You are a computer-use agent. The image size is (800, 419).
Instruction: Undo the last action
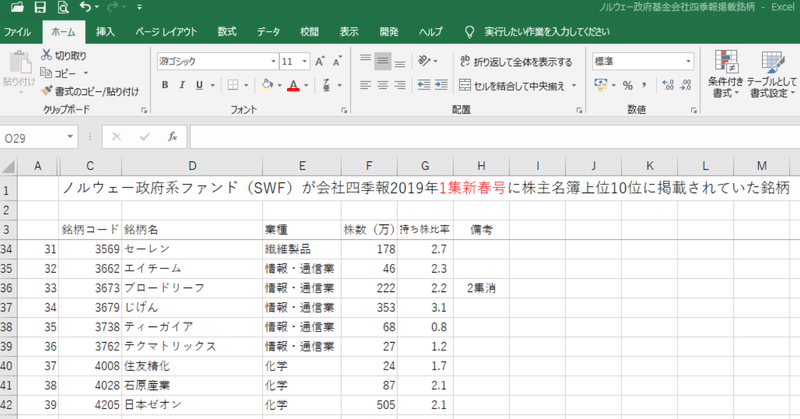85,7
